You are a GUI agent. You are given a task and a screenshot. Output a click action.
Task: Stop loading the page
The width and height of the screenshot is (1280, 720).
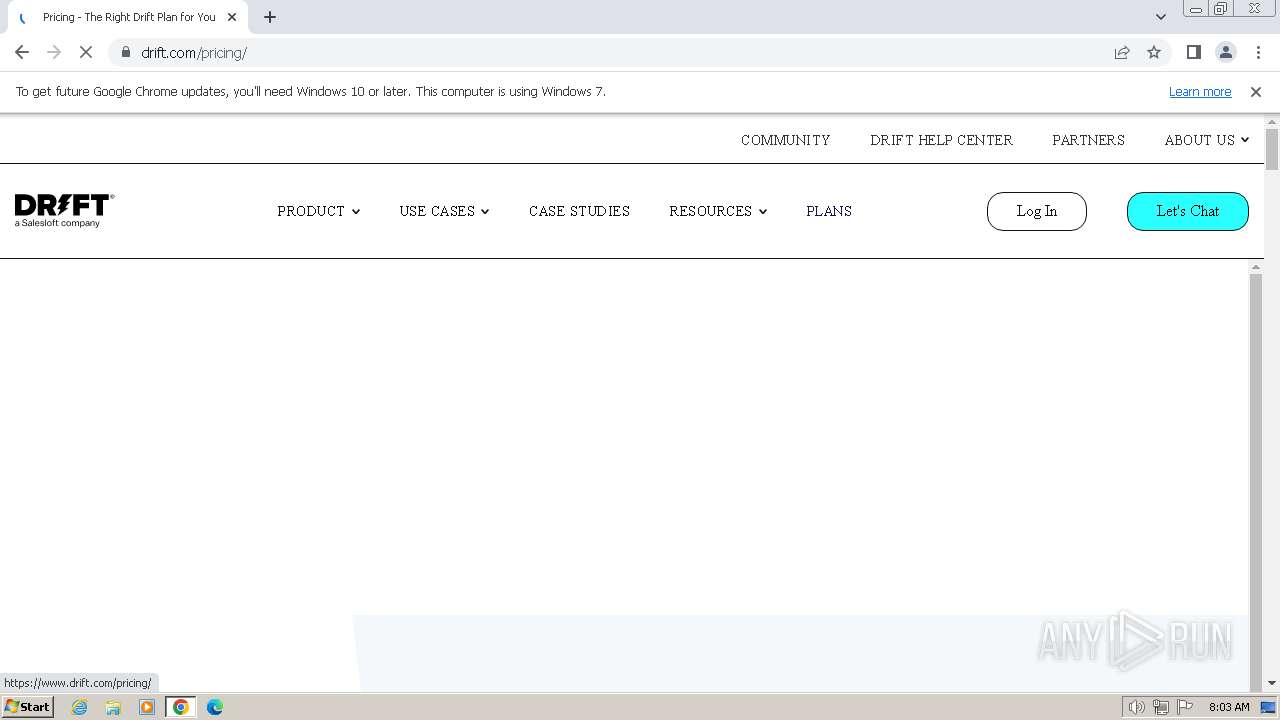[86, 52]
